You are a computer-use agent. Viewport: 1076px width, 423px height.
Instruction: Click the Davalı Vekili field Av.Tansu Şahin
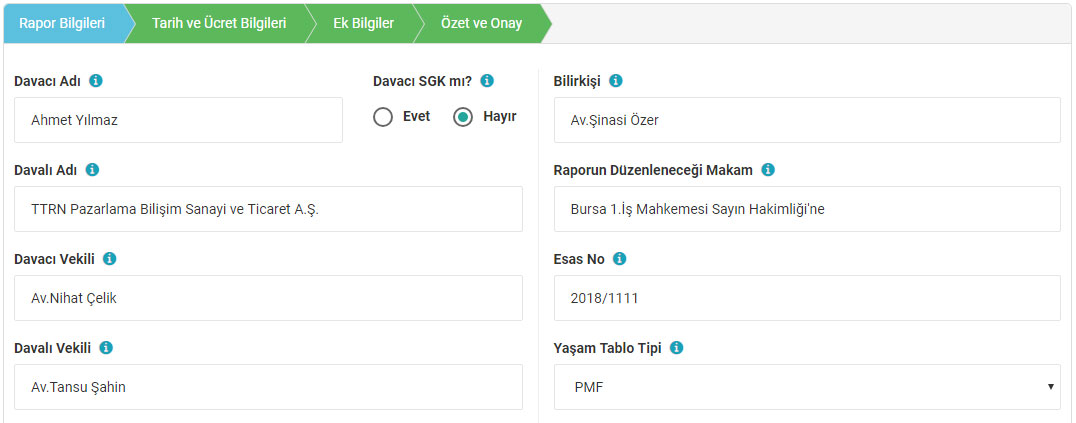(268, 387)
